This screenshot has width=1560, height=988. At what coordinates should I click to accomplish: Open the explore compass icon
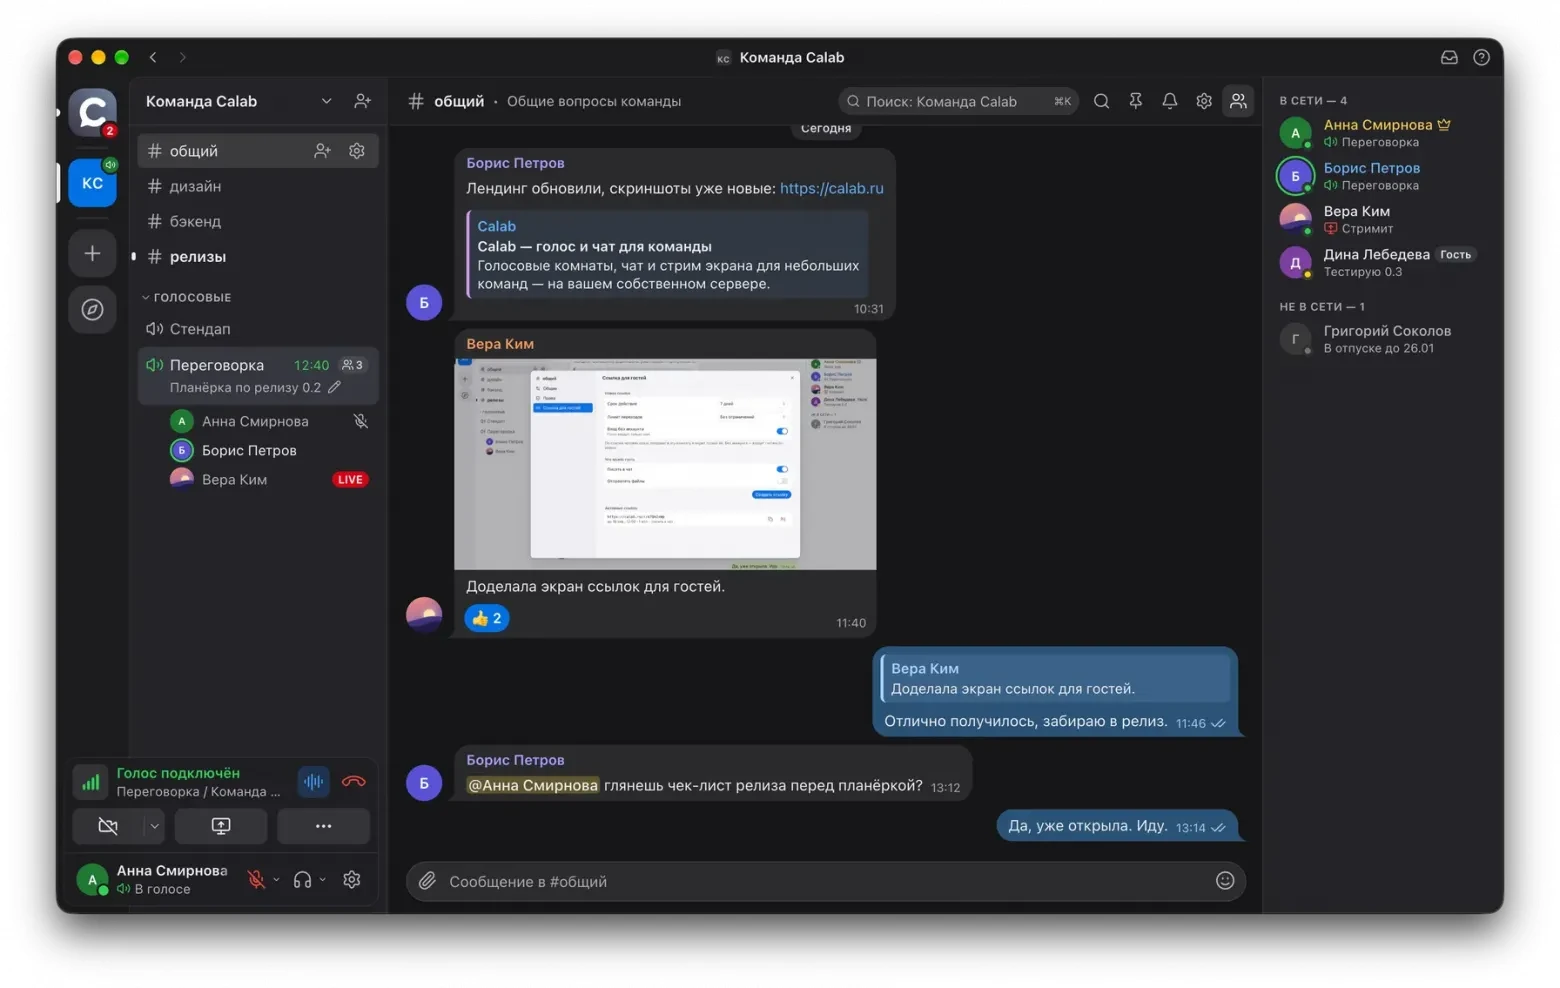point(92,309)
